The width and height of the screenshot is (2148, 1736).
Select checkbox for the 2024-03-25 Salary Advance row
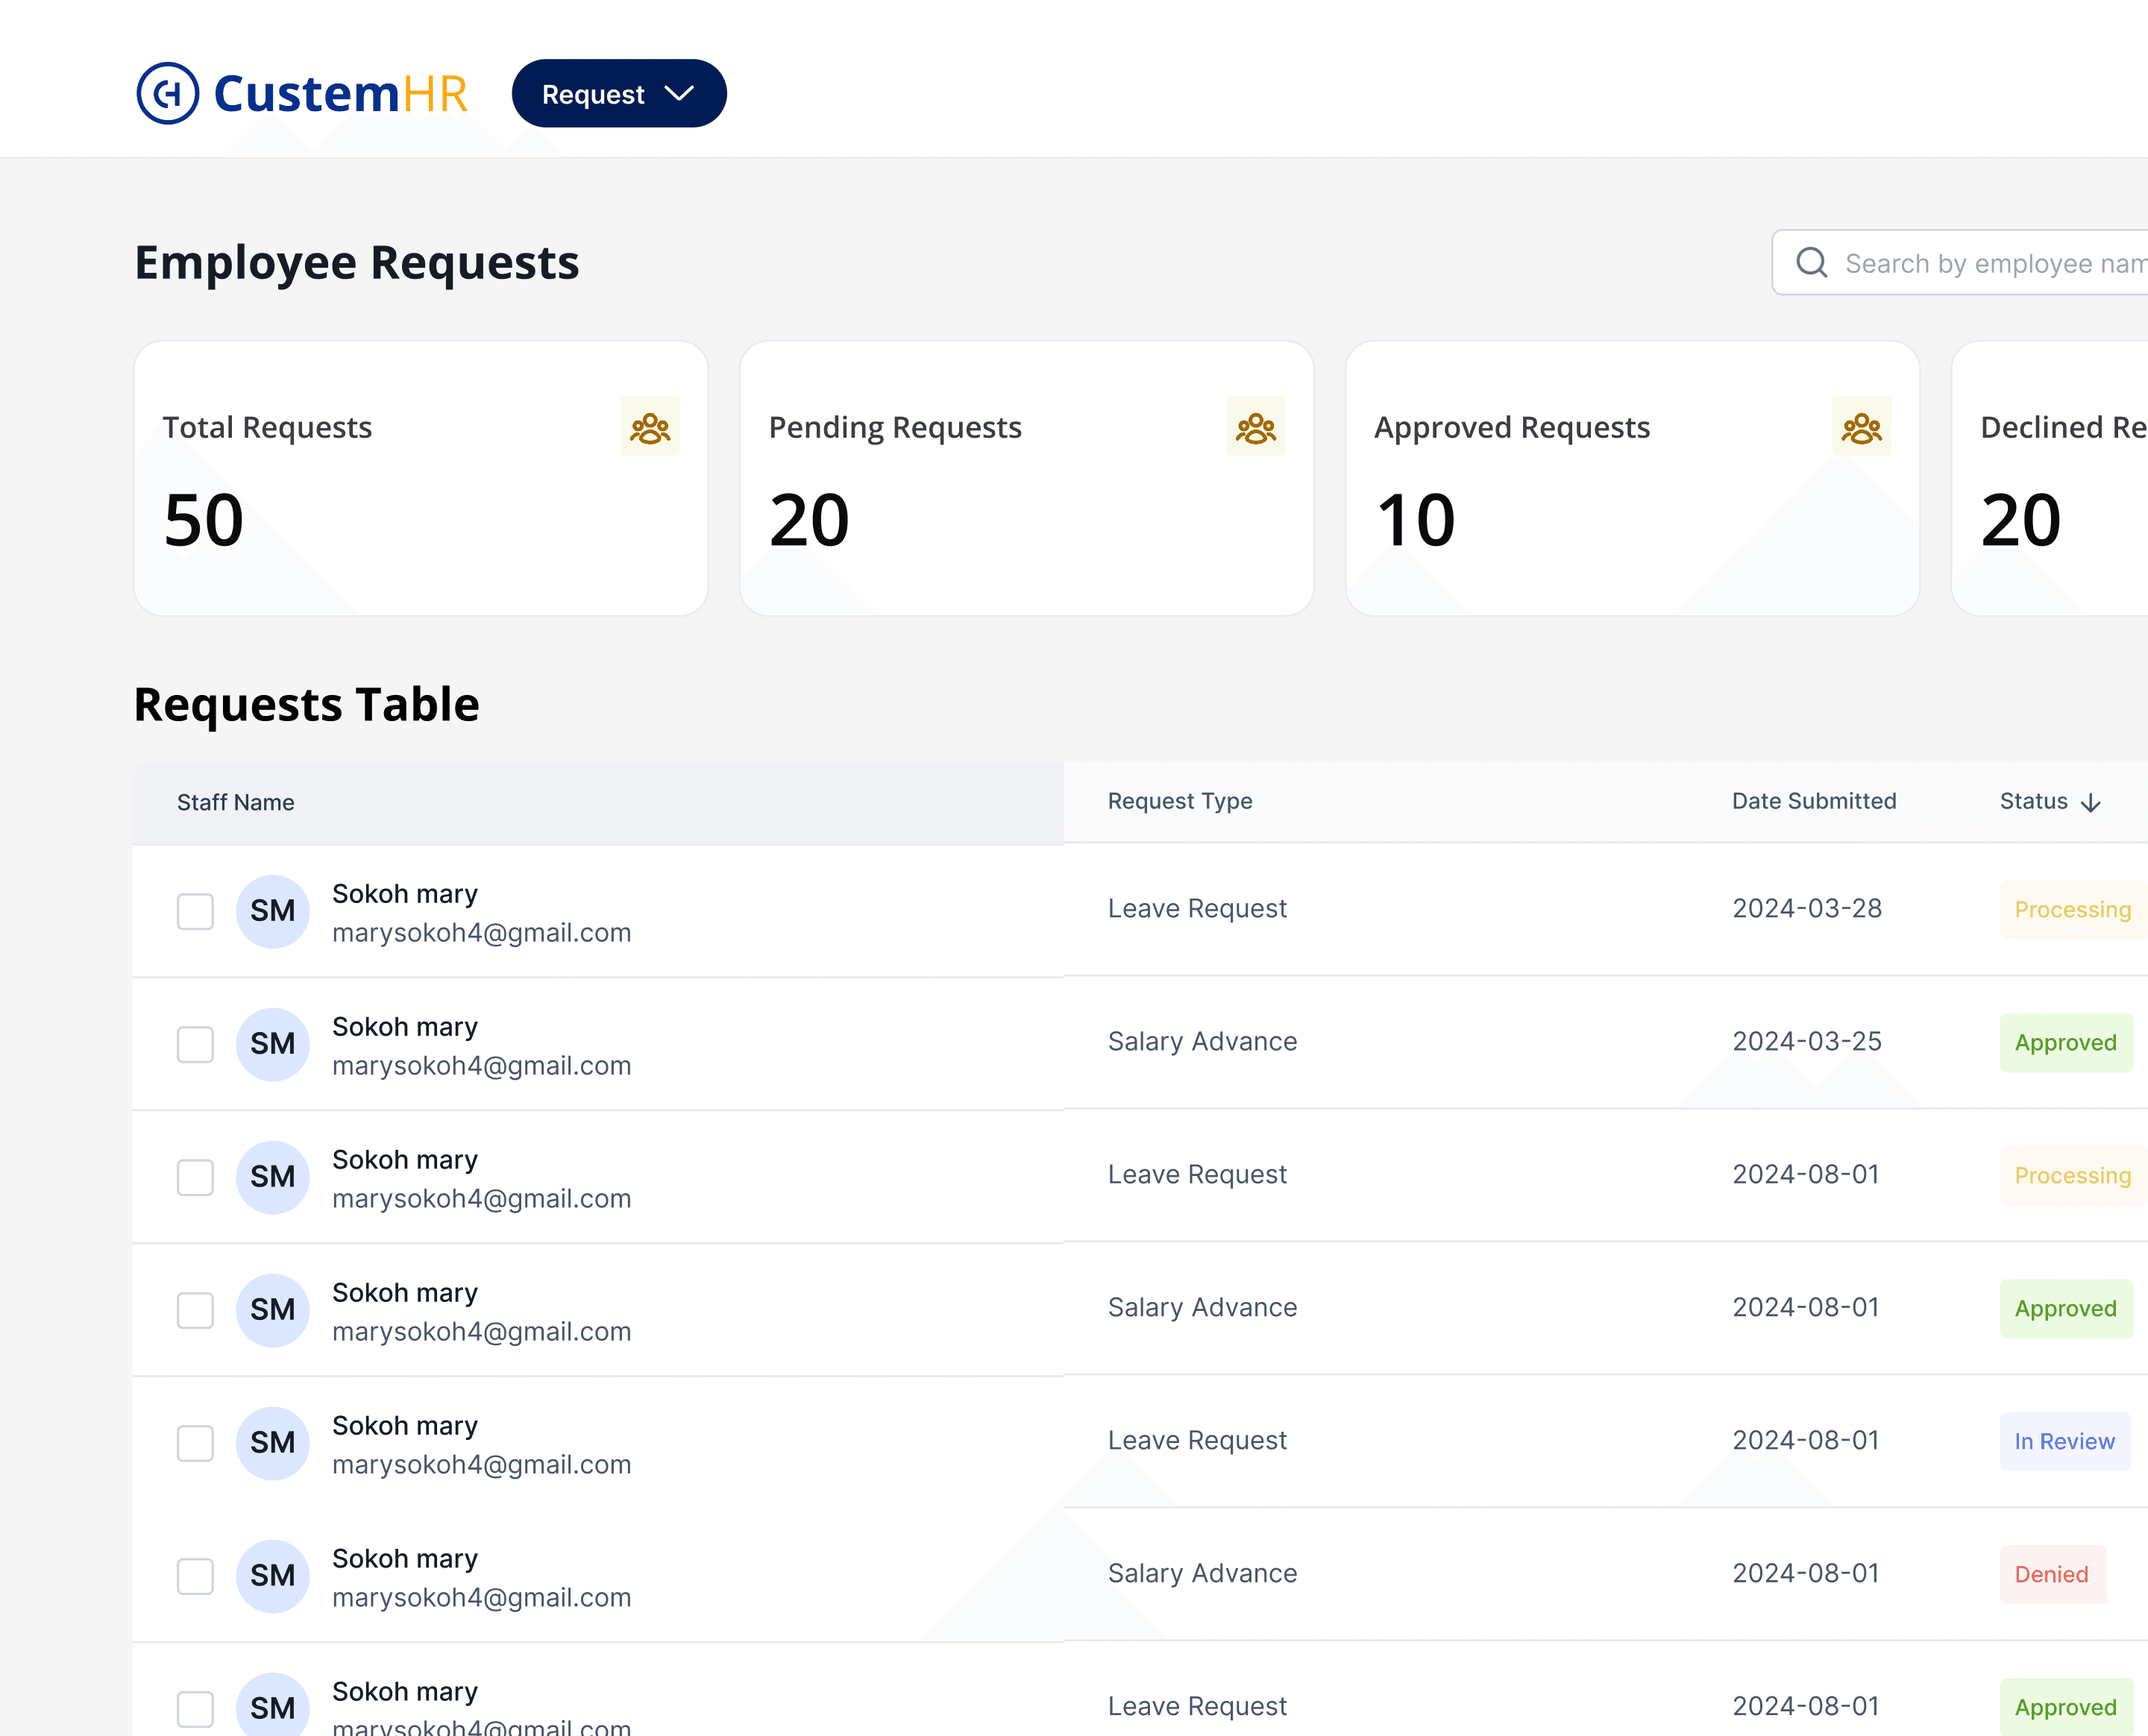pyautogui.click(x=195, y=1044)
